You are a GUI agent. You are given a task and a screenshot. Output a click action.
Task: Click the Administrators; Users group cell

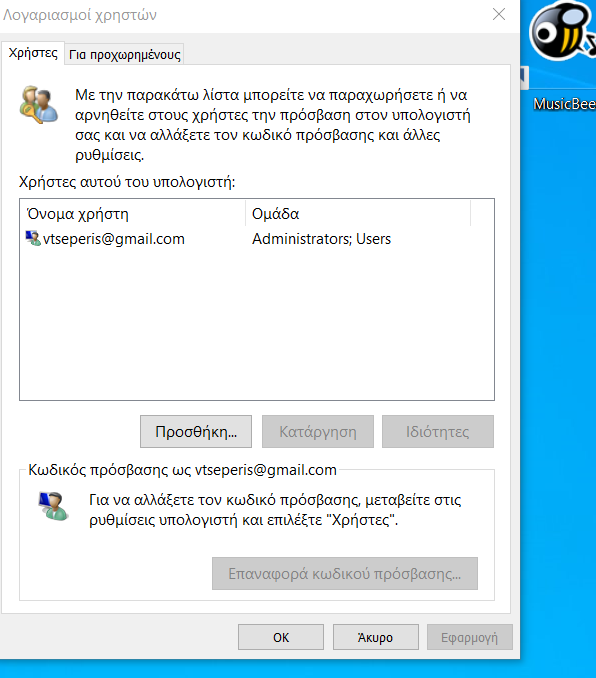tap(321, 239)
